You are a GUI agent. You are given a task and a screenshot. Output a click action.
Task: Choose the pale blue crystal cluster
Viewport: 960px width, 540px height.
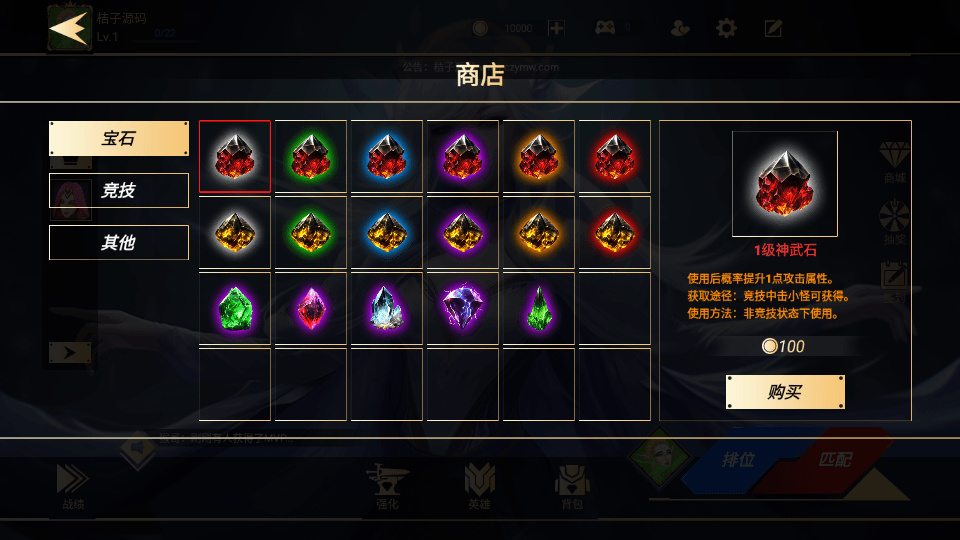[387, 309]
